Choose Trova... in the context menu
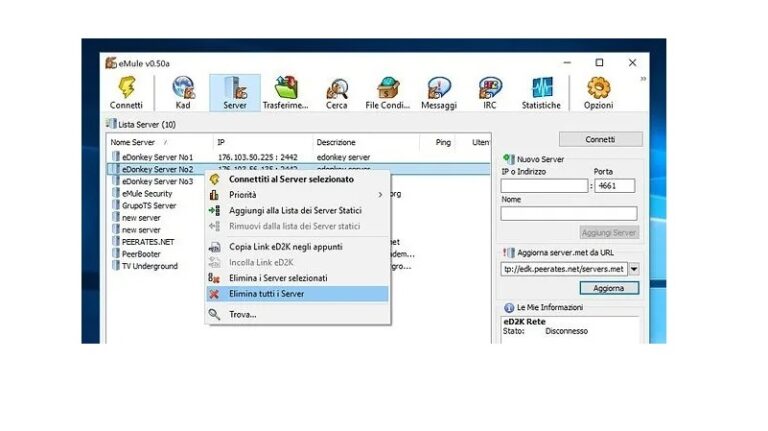 click(x=297, y=314)
